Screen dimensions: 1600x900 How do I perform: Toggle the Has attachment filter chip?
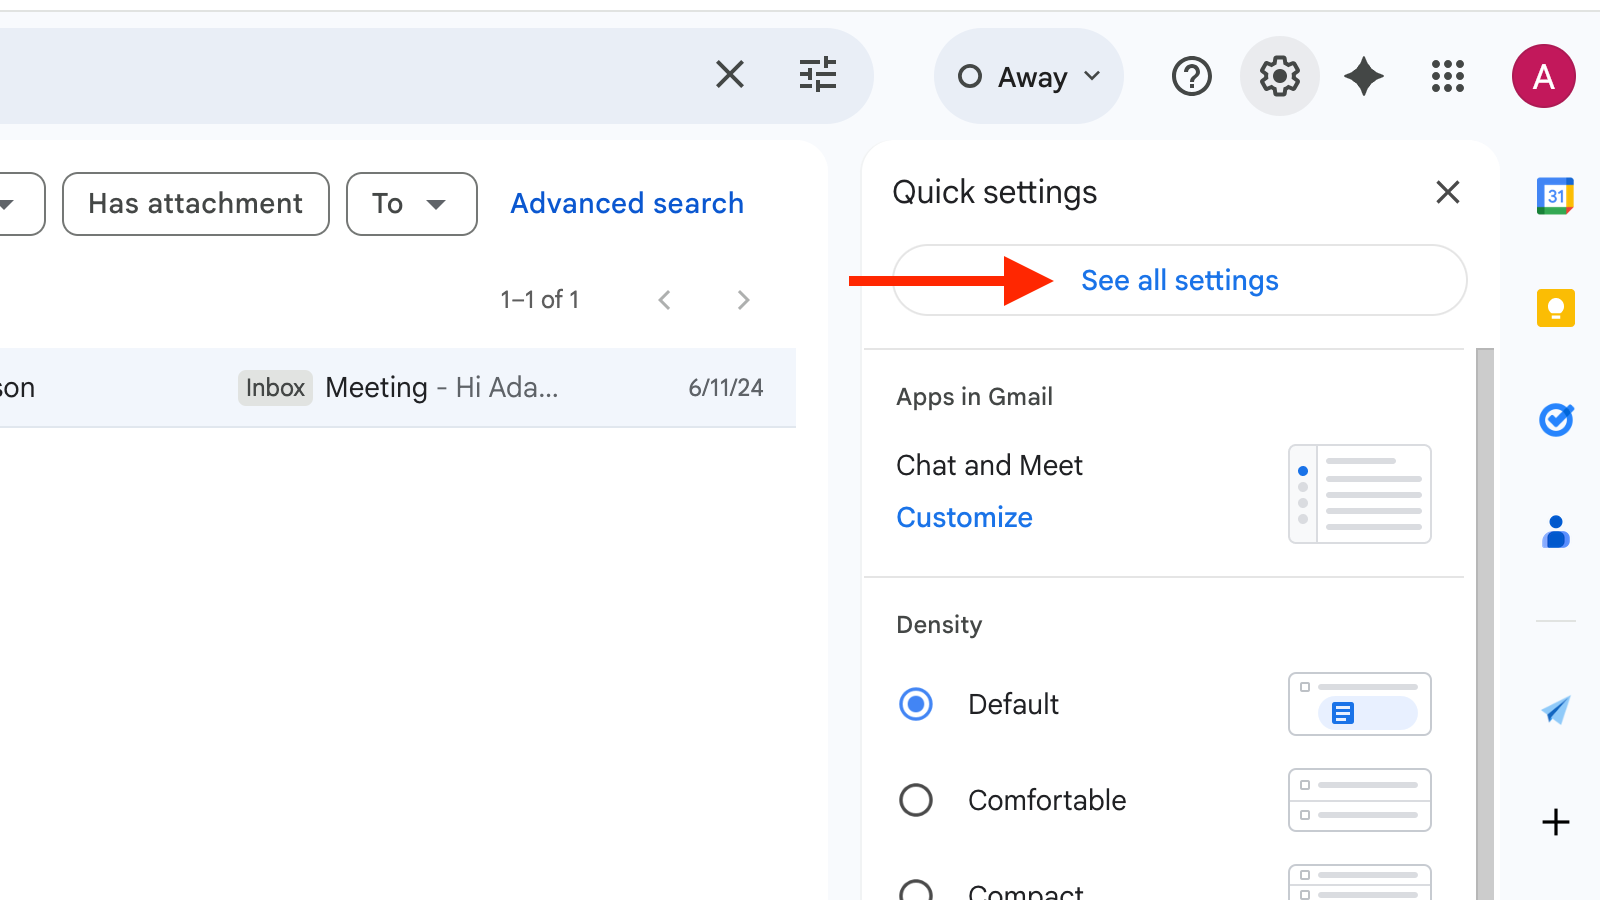pyautogui.click(x=196, y=204)
